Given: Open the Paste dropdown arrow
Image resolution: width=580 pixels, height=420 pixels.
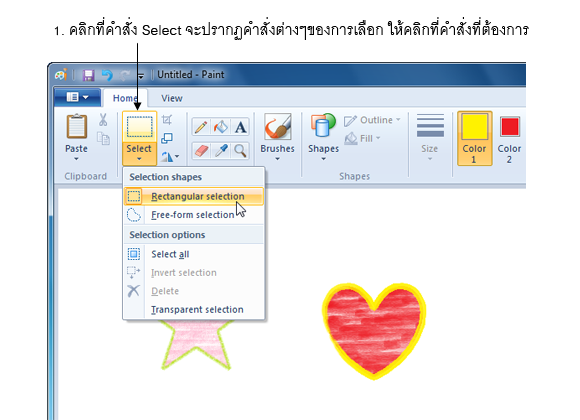Looking at the screenshot, I should tap(76, 159).
